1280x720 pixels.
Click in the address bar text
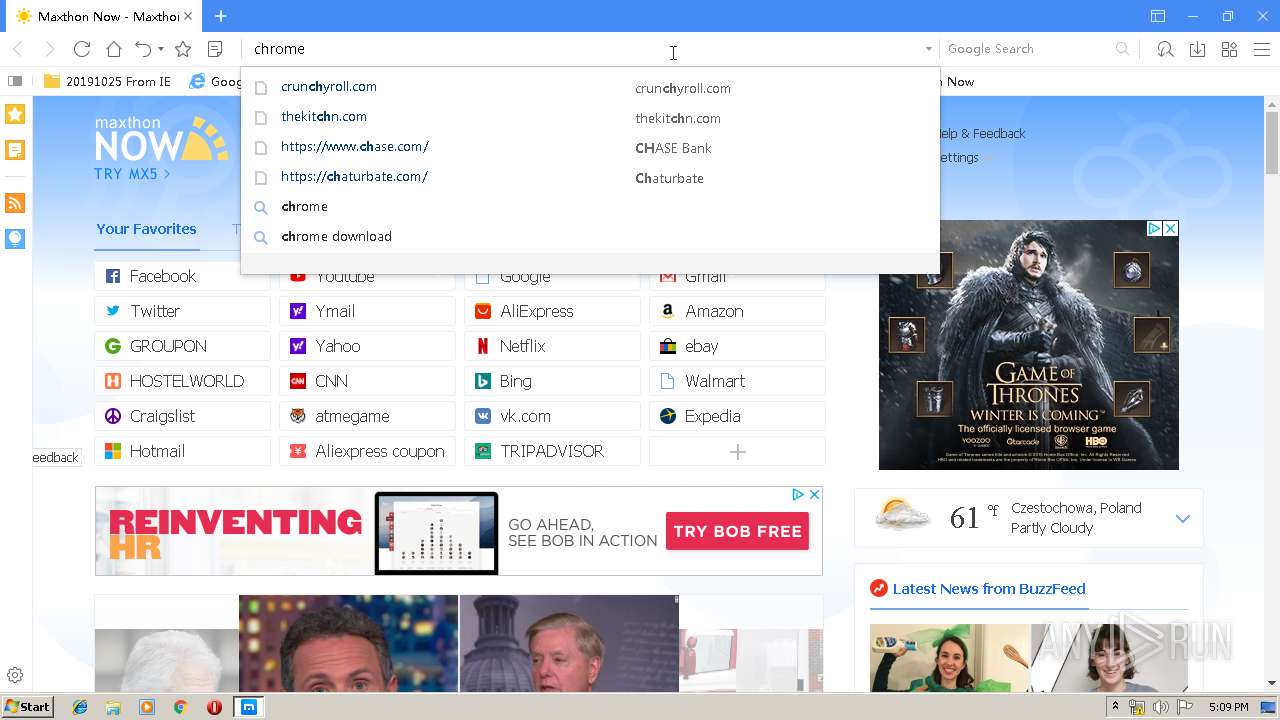[x=279, y=49]
